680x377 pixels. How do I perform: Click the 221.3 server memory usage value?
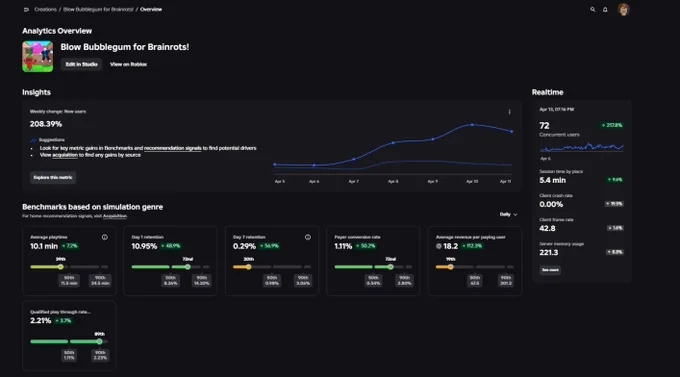[549, 252]
